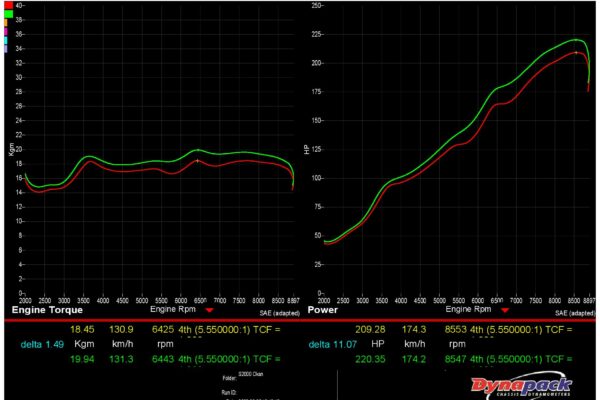Click the green 220.35 power value
The width and height of the screenshot is (600, 400).
(x=370, y=359)
